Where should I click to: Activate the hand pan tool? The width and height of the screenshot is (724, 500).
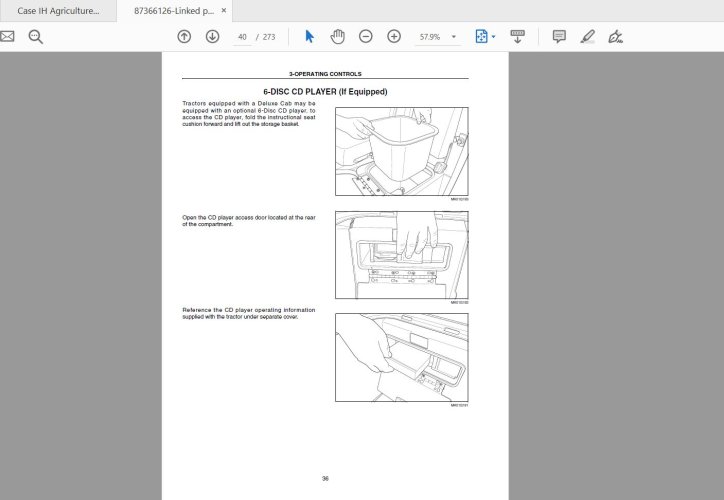click(x=338, y=36)
